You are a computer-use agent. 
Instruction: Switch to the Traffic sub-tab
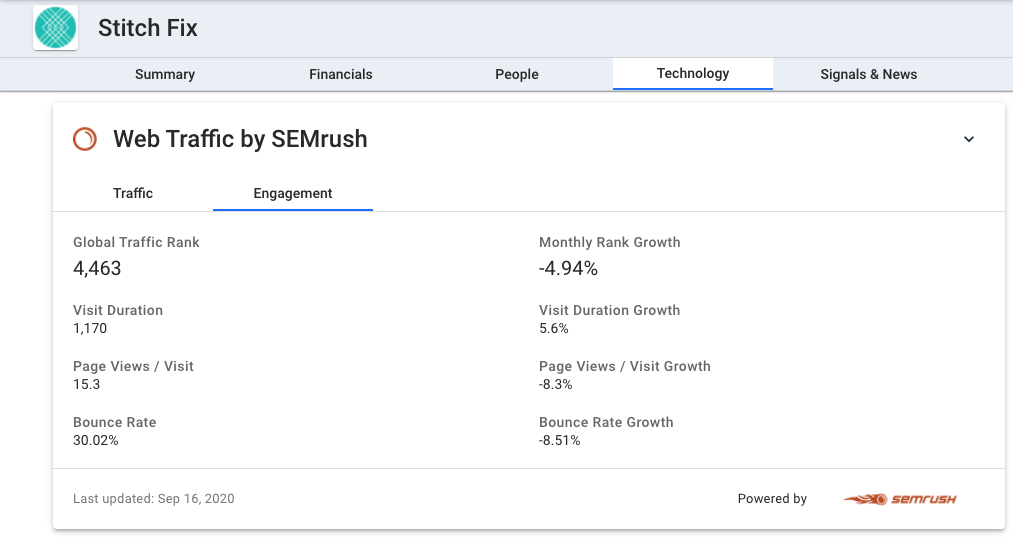coord(133,193)
